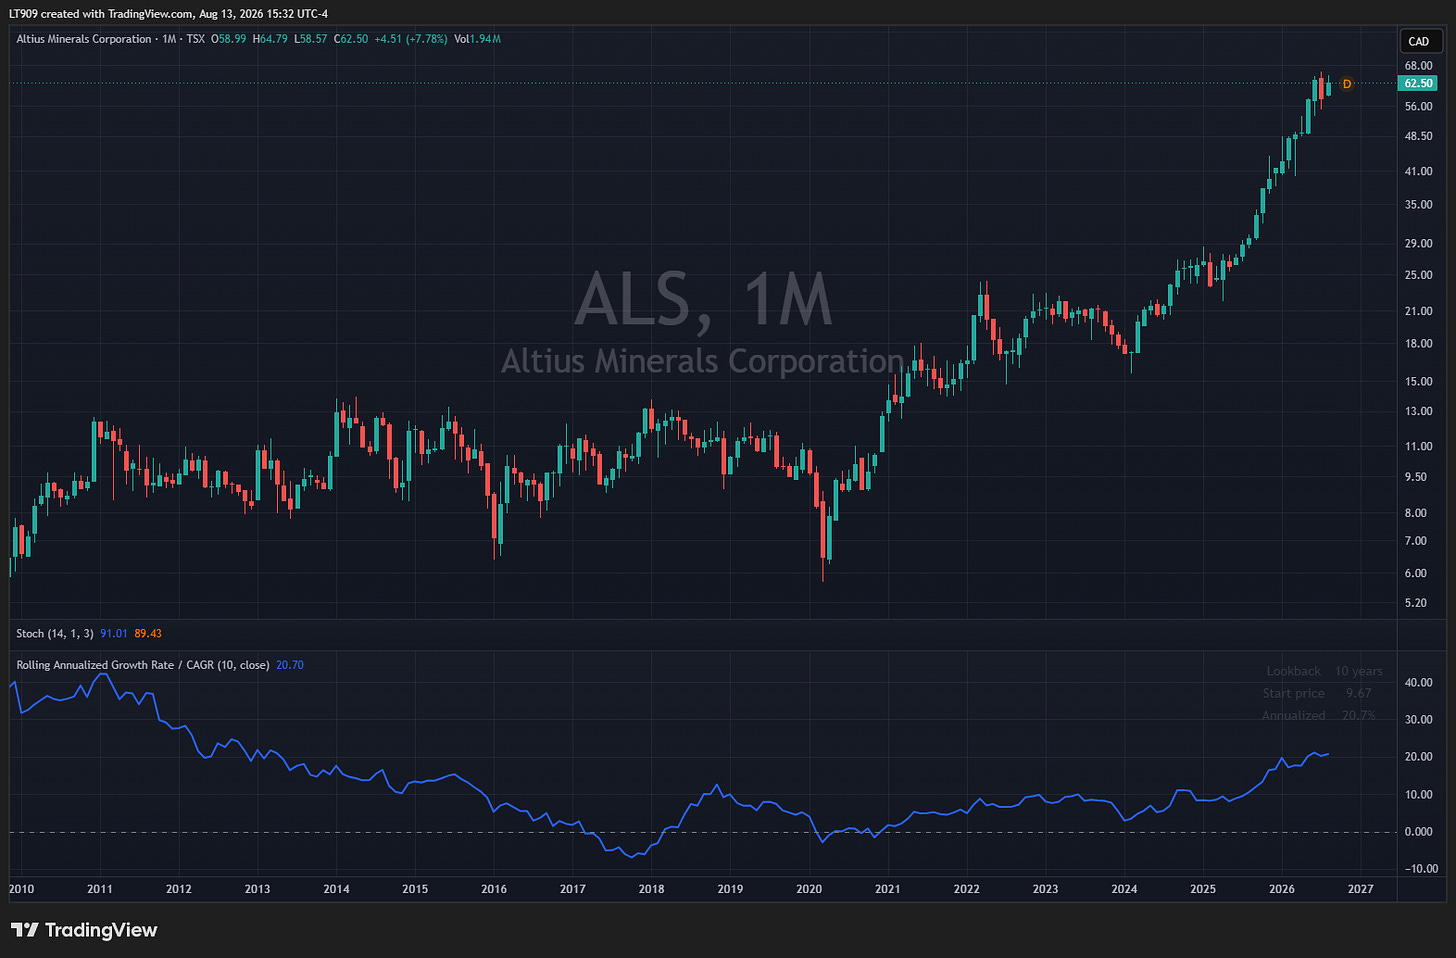Click the +4.51 (+7.78%) change readout
This screenshot has width=1456, height=958.
[411, 39]
